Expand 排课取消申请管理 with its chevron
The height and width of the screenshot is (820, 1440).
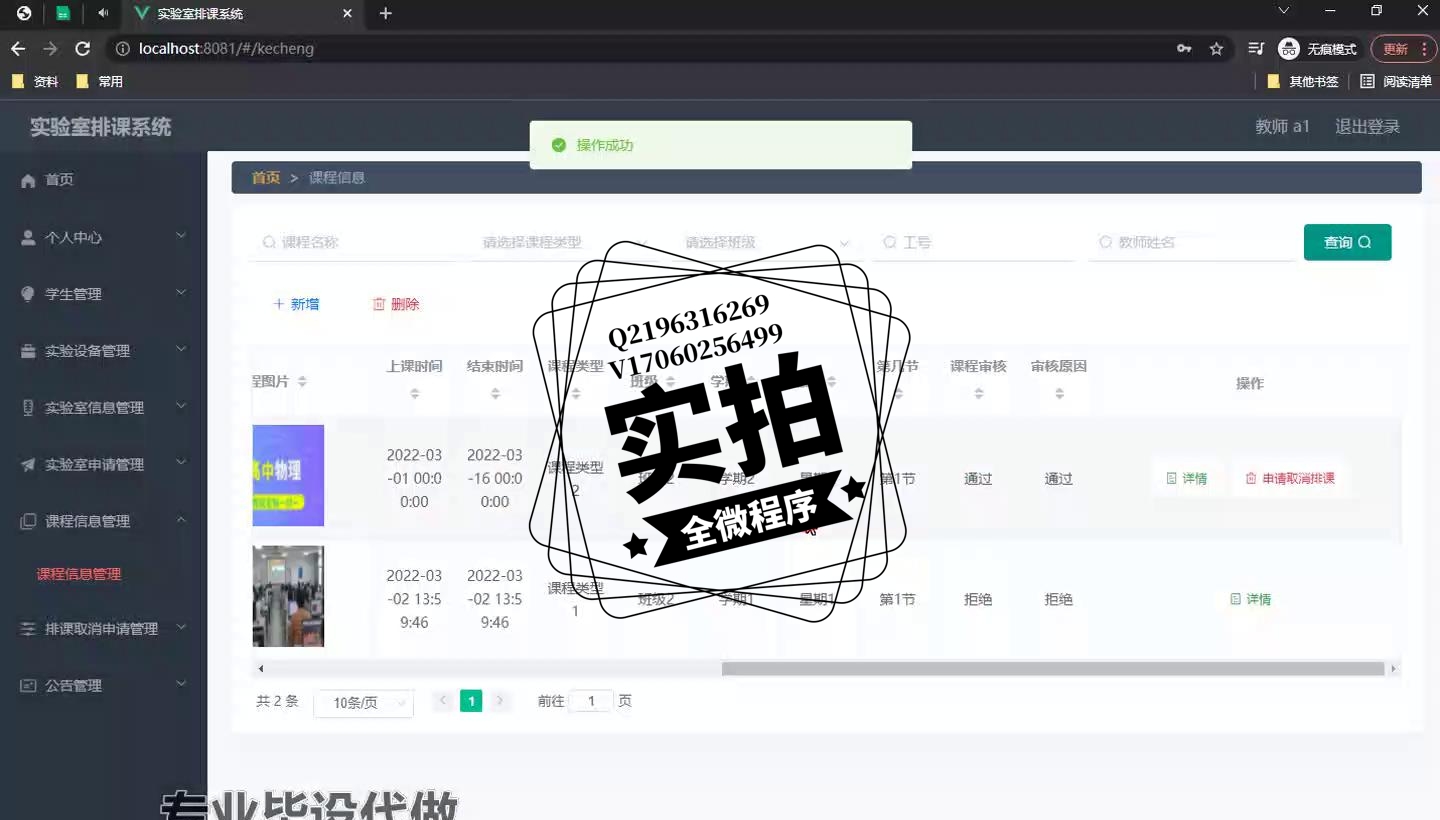(x=181, y=628)
